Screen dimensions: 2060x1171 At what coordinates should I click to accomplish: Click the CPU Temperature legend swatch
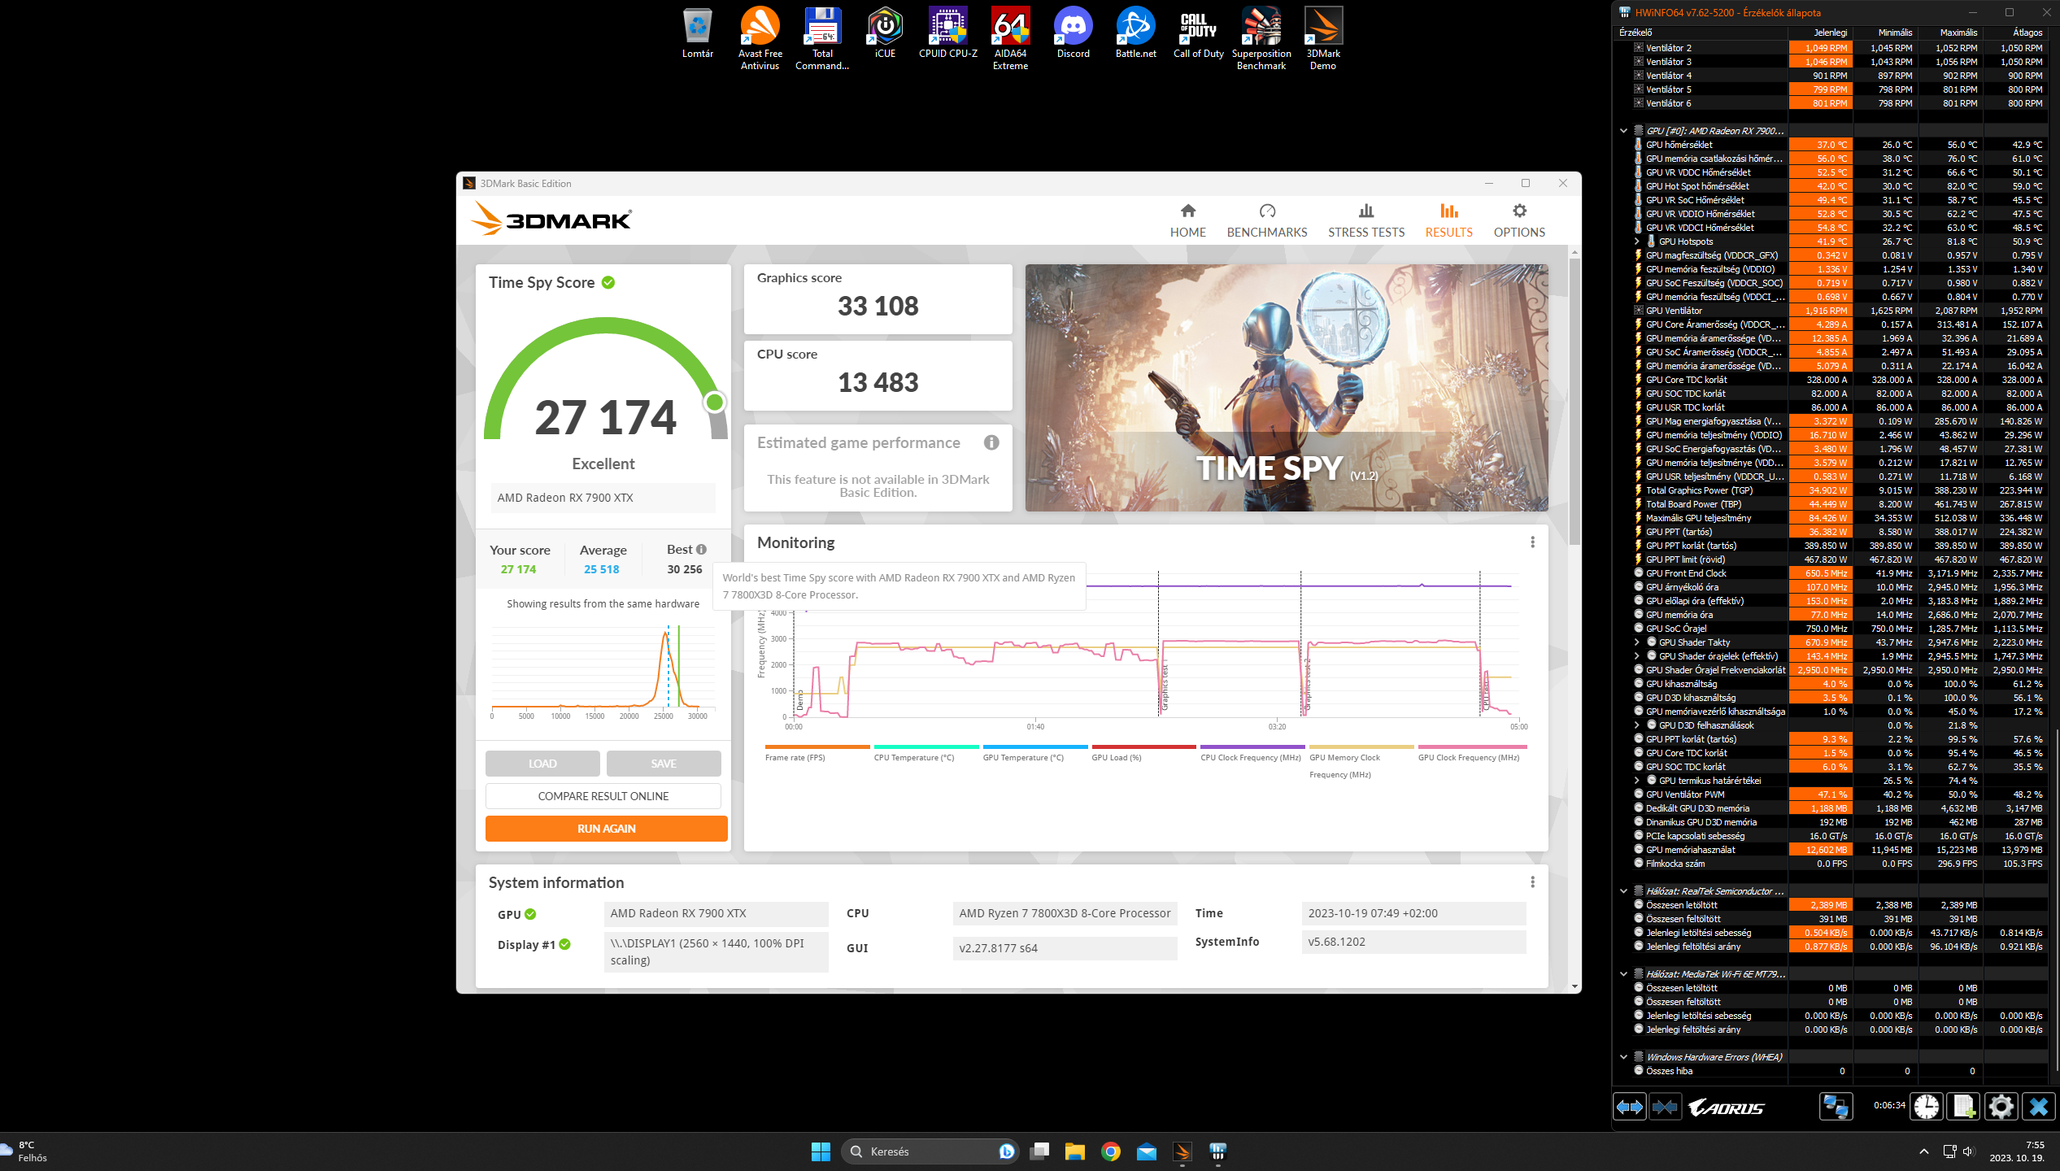point(926,747)
